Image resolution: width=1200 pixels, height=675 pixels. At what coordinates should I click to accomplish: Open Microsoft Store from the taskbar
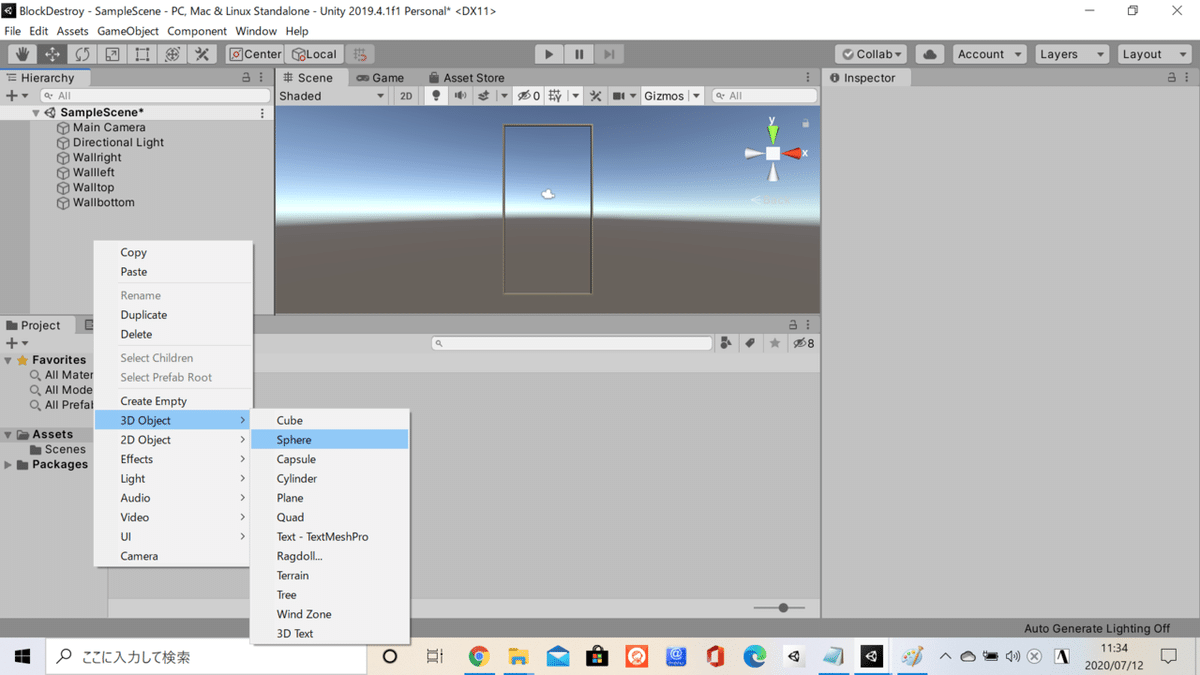(597, 656)
